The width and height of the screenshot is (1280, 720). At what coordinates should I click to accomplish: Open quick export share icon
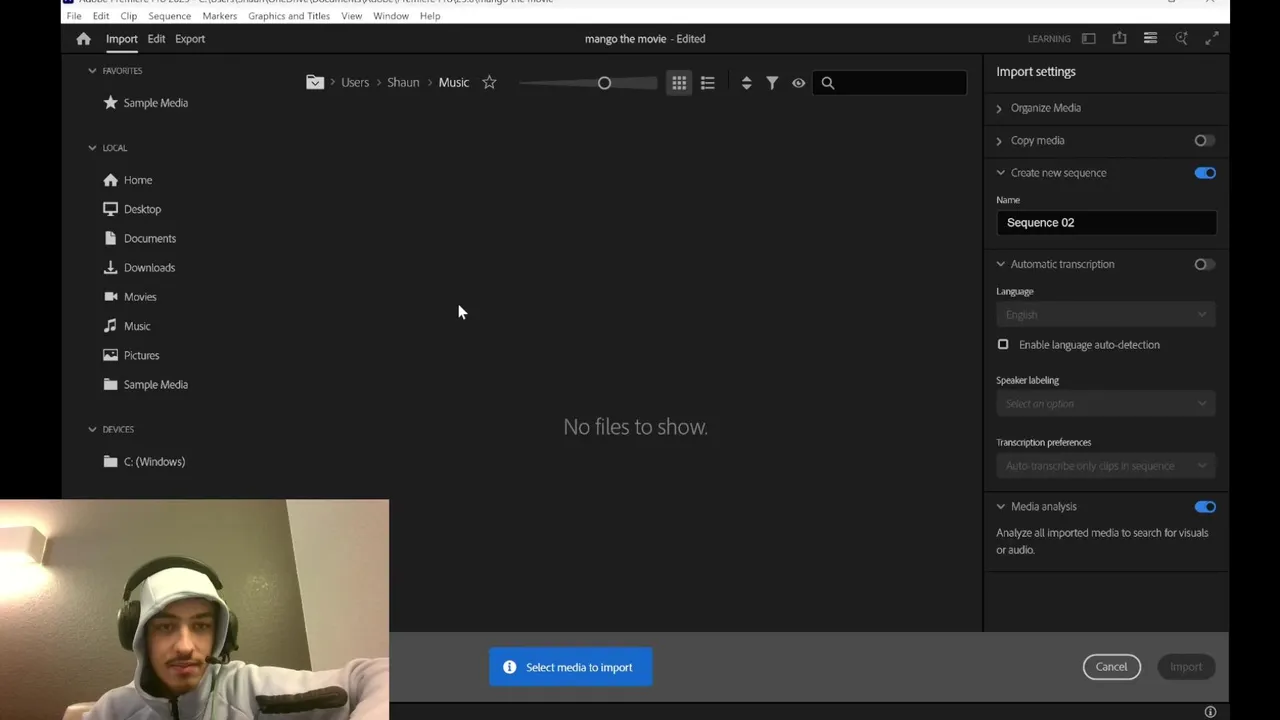[x=1119, y=38]
